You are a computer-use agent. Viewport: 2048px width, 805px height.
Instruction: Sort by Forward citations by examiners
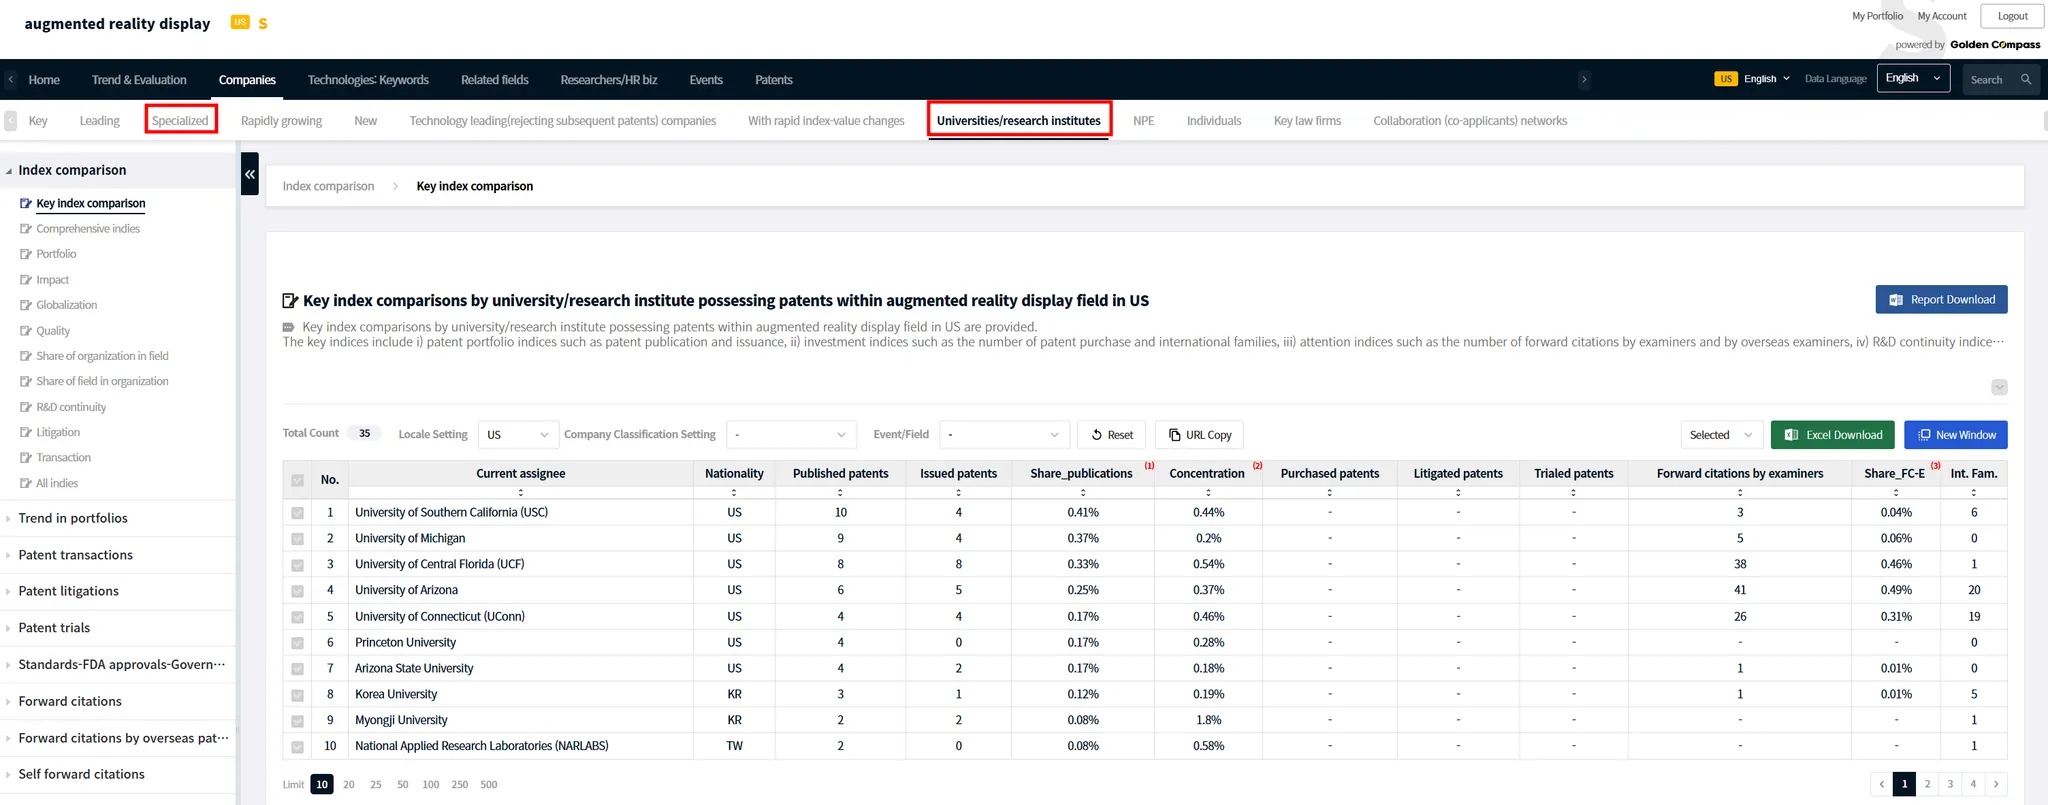click(1740, 492)
